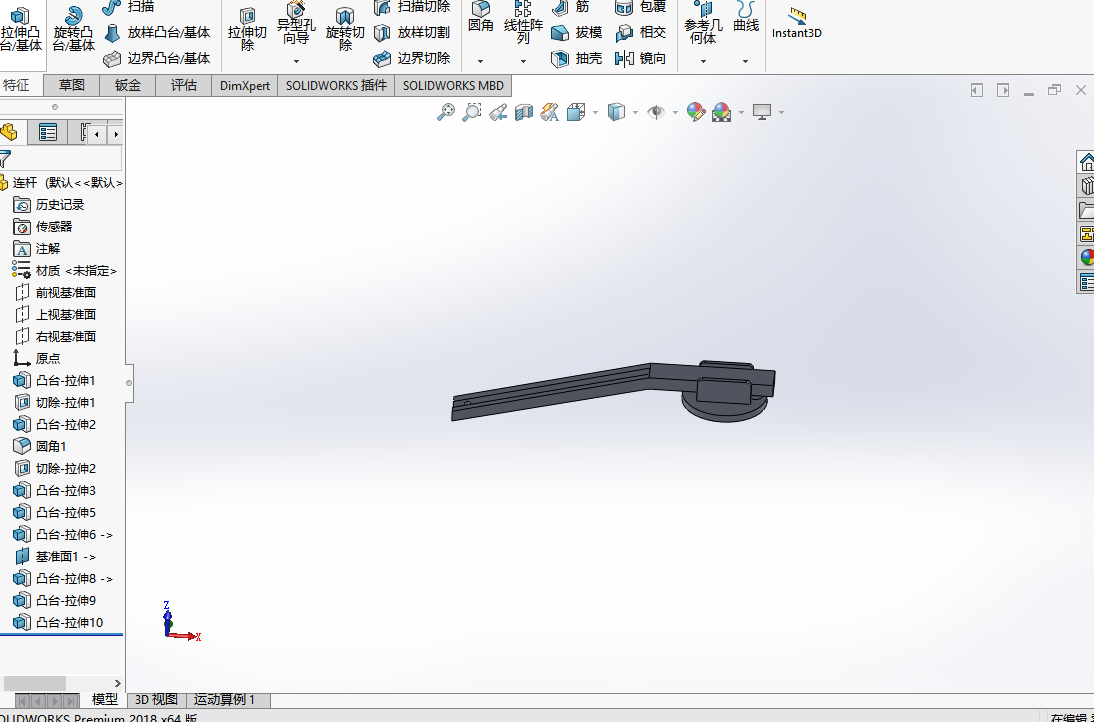
Task: Click the View Orientation cube icon
Action: coord(576,112)
